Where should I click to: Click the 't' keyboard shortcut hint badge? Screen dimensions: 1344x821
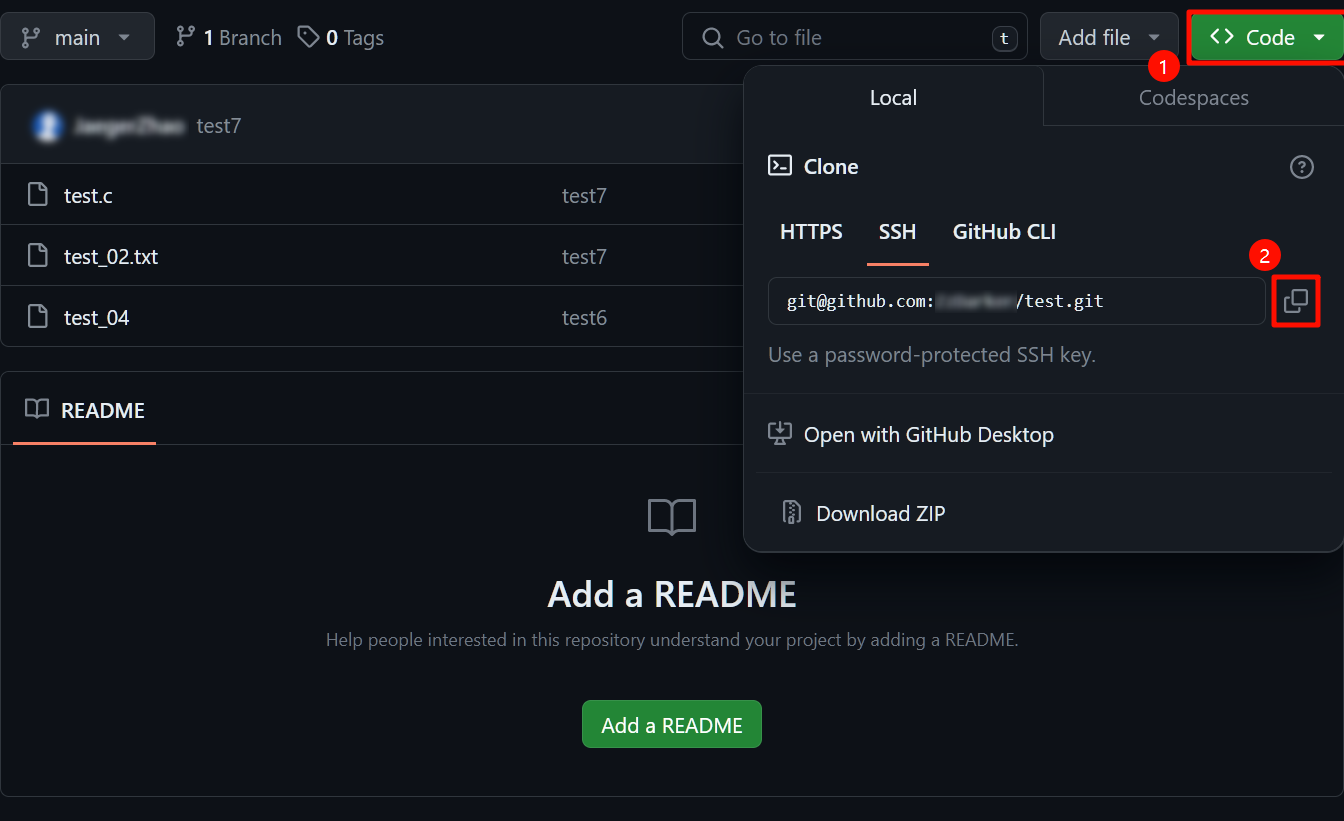click(x=1004, y=39)
